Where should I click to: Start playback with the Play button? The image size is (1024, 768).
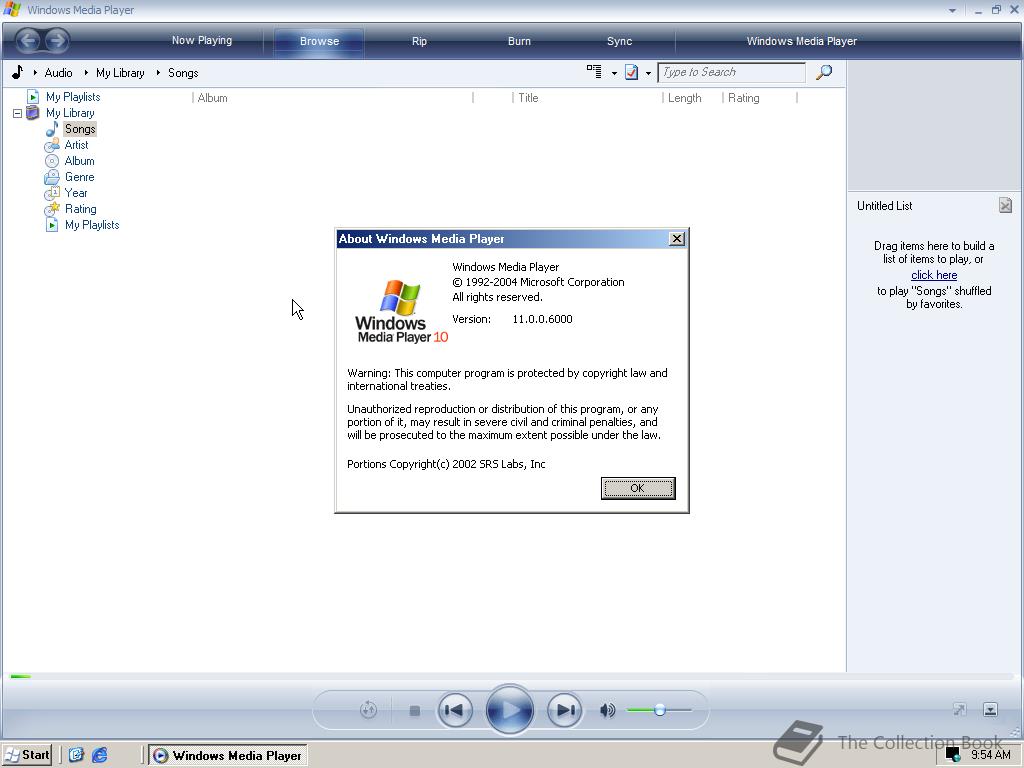[509, 709]
